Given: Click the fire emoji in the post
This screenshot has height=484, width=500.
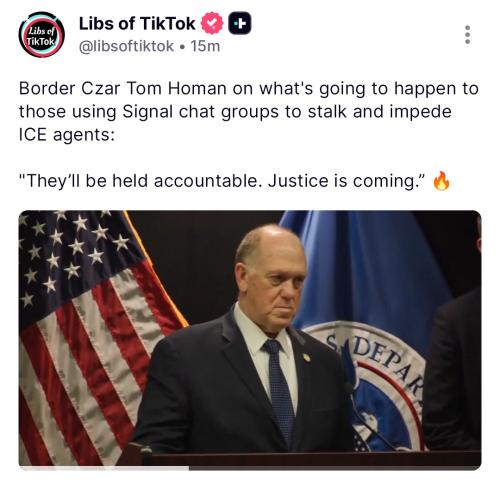Looking at the screenshot, I should pos(441,181).
